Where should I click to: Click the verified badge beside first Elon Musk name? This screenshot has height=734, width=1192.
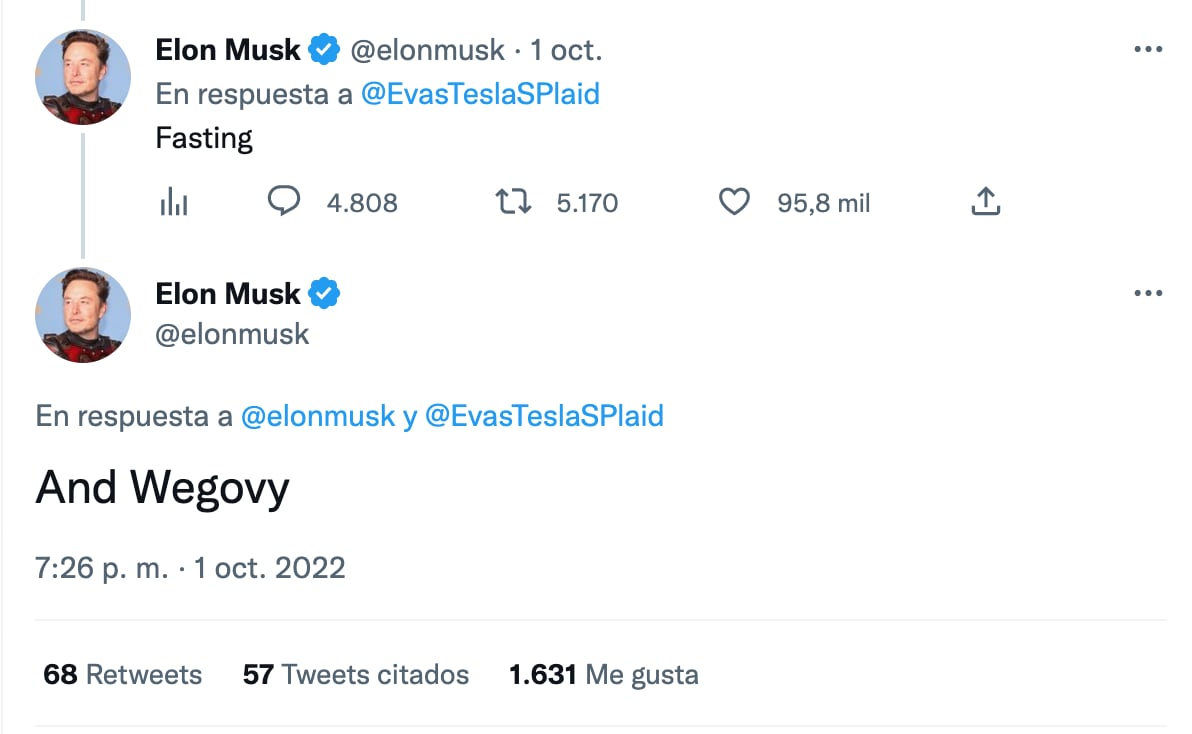pyautogui.click(x=324, y=49)
